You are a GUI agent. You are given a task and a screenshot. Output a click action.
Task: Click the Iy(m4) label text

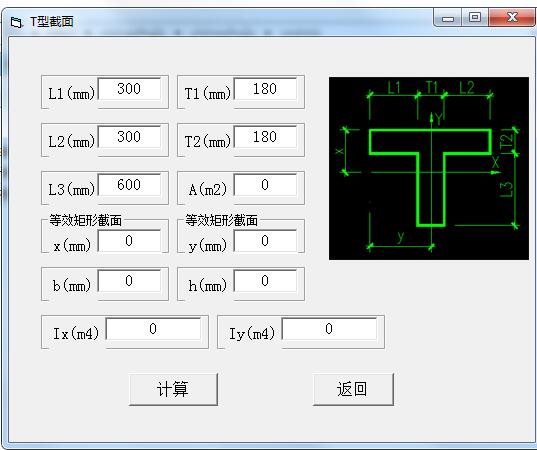click(x=252, y=333)
